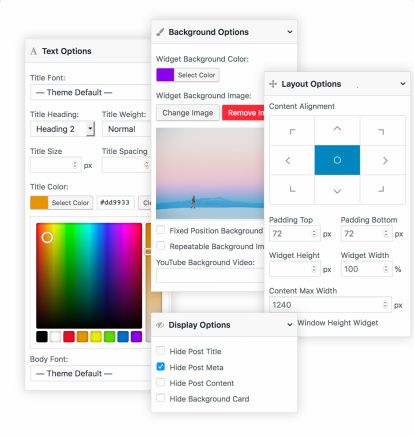
Task: Click the Content Max Width field
Action: pos(330,305)
